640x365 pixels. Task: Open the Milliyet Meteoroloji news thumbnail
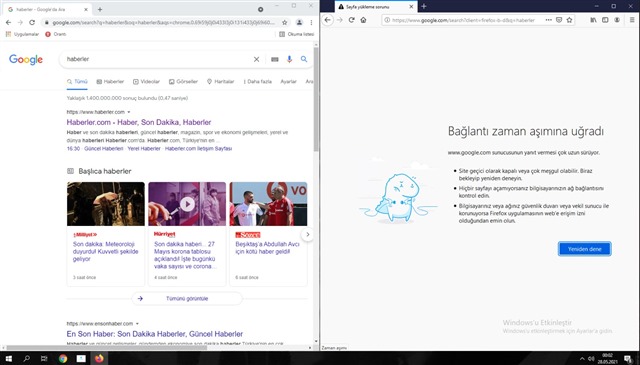click(106, 204)
